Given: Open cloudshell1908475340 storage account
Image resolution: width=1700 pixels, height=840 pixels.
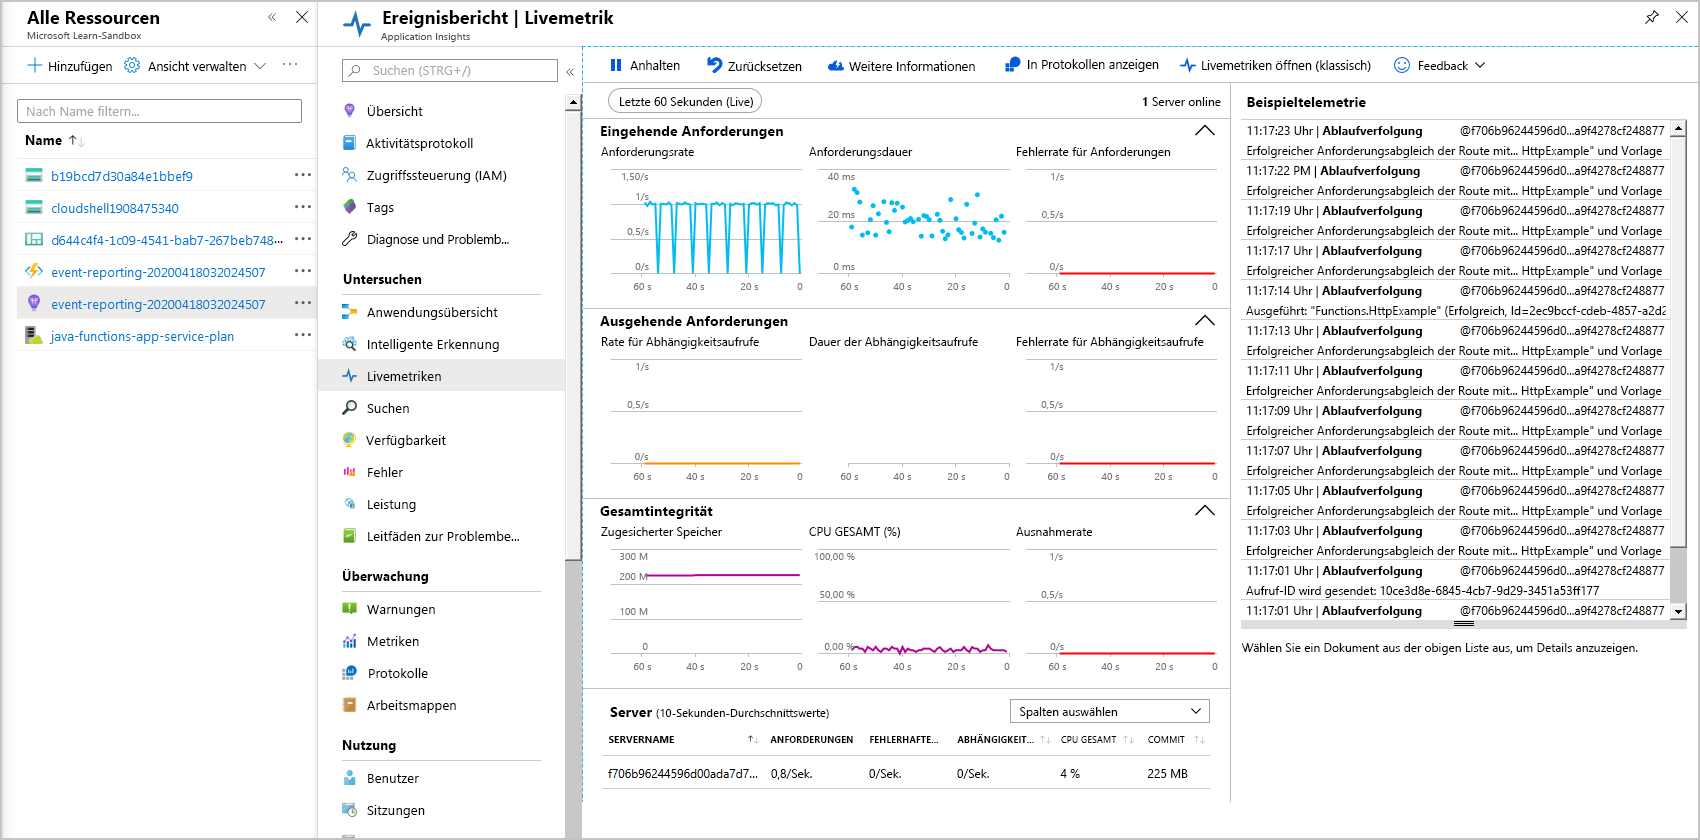Looking at the screenshot, I should coord(115,208).
